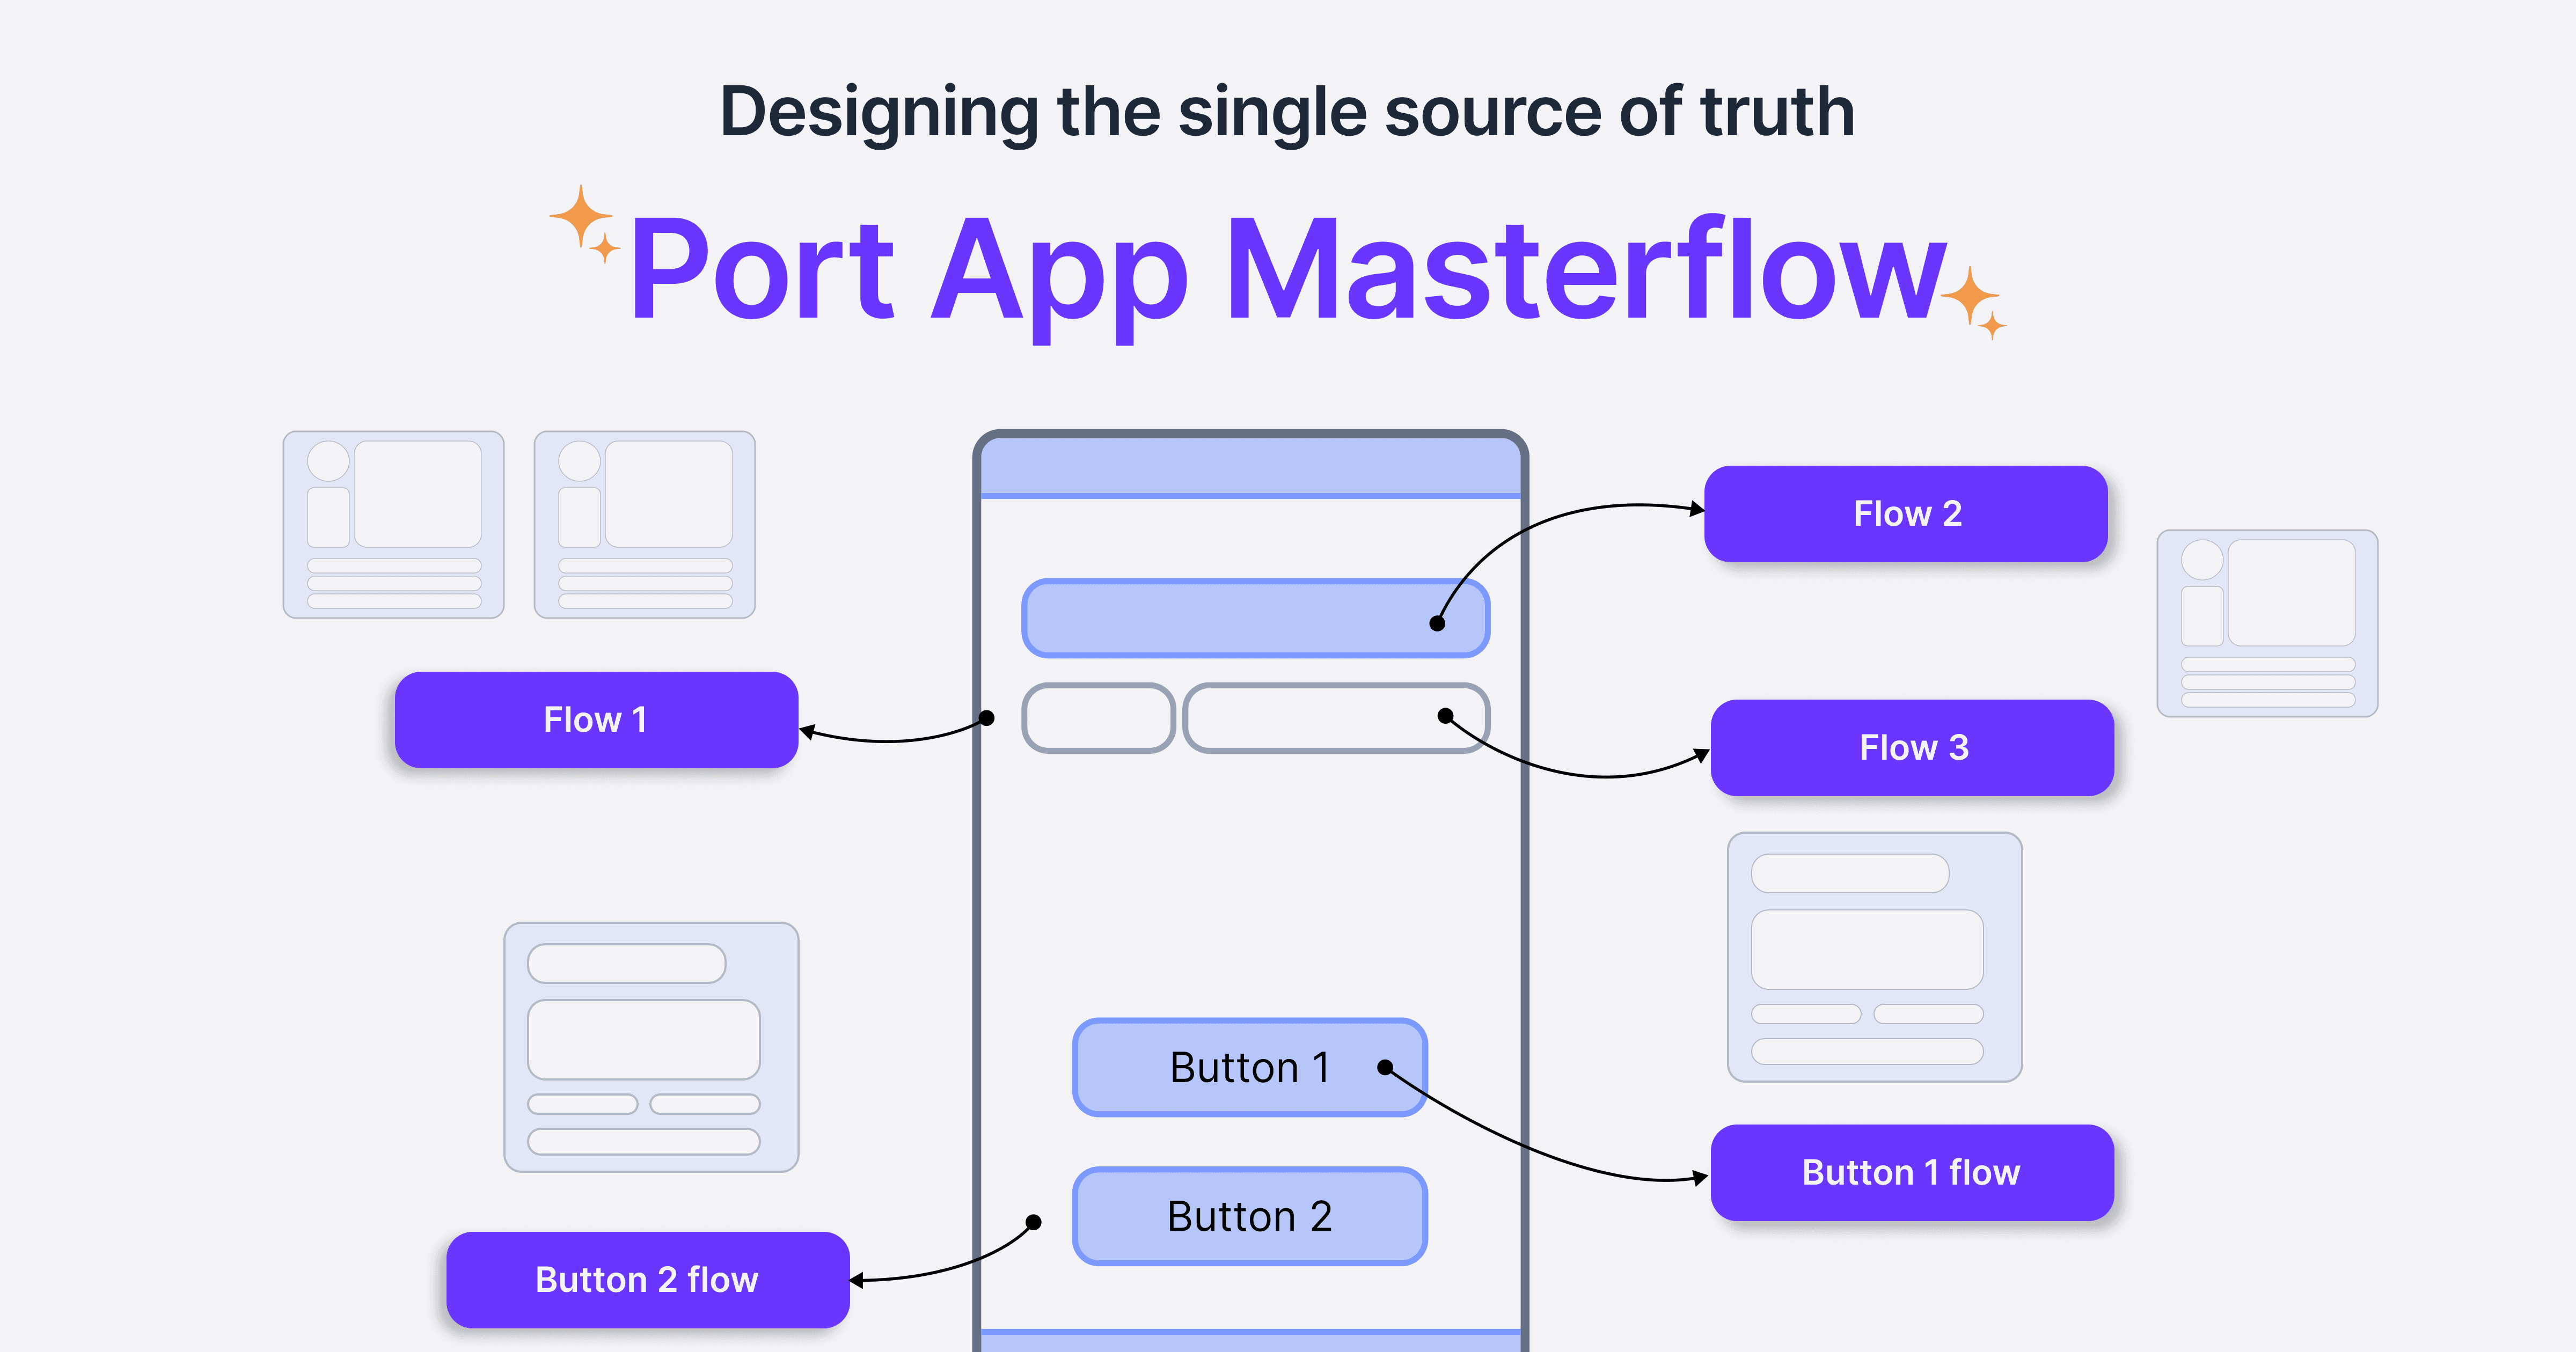Click the small outlined box in phone mockup

tap(1098, 718)
